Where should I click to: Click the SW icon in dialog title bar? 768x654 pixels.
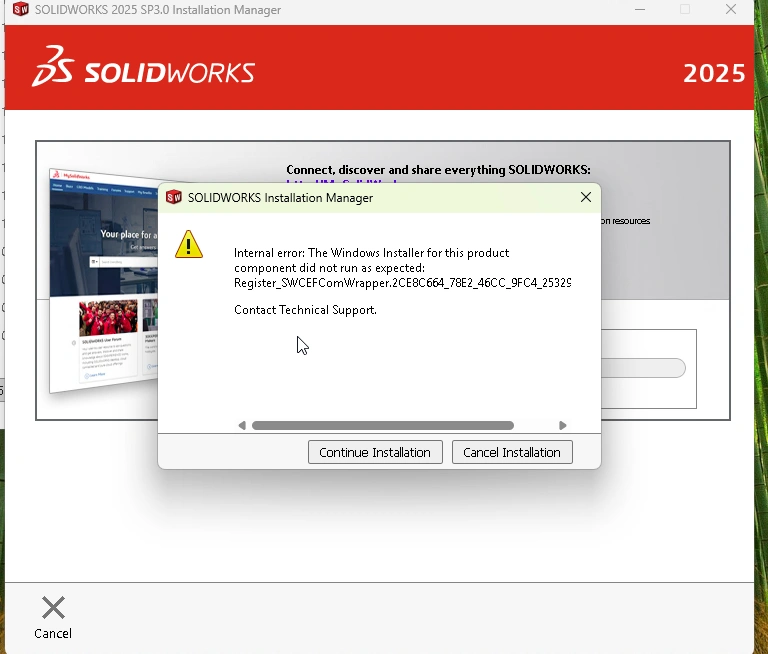click(173, 197)
